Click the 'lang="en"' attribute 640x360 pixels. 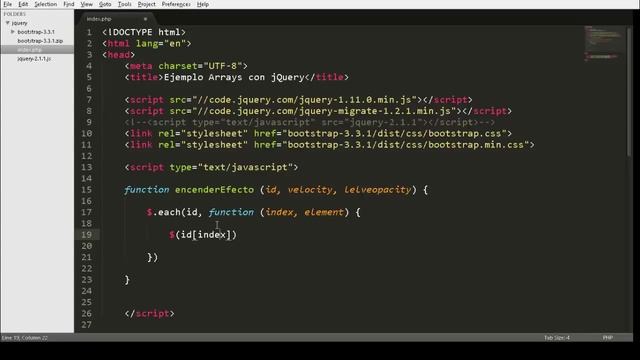point(161,43)
